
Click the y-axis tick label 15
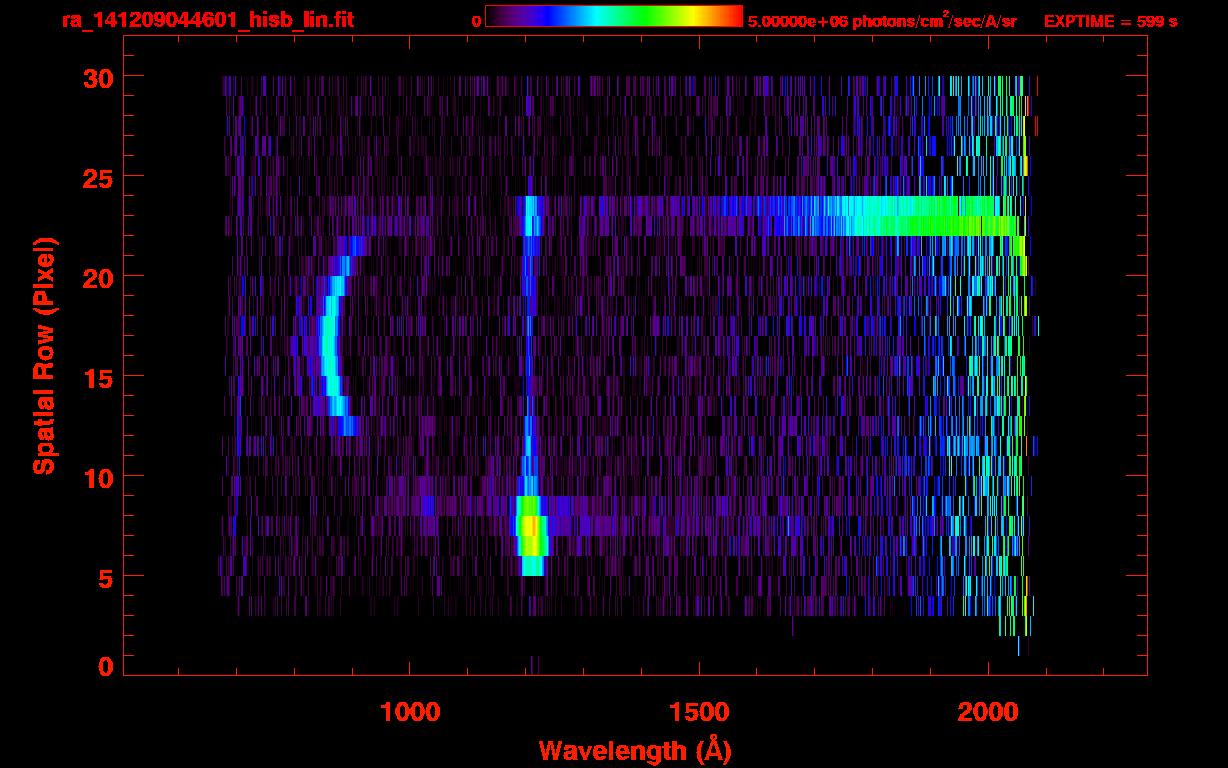click(x=96, y=377)
